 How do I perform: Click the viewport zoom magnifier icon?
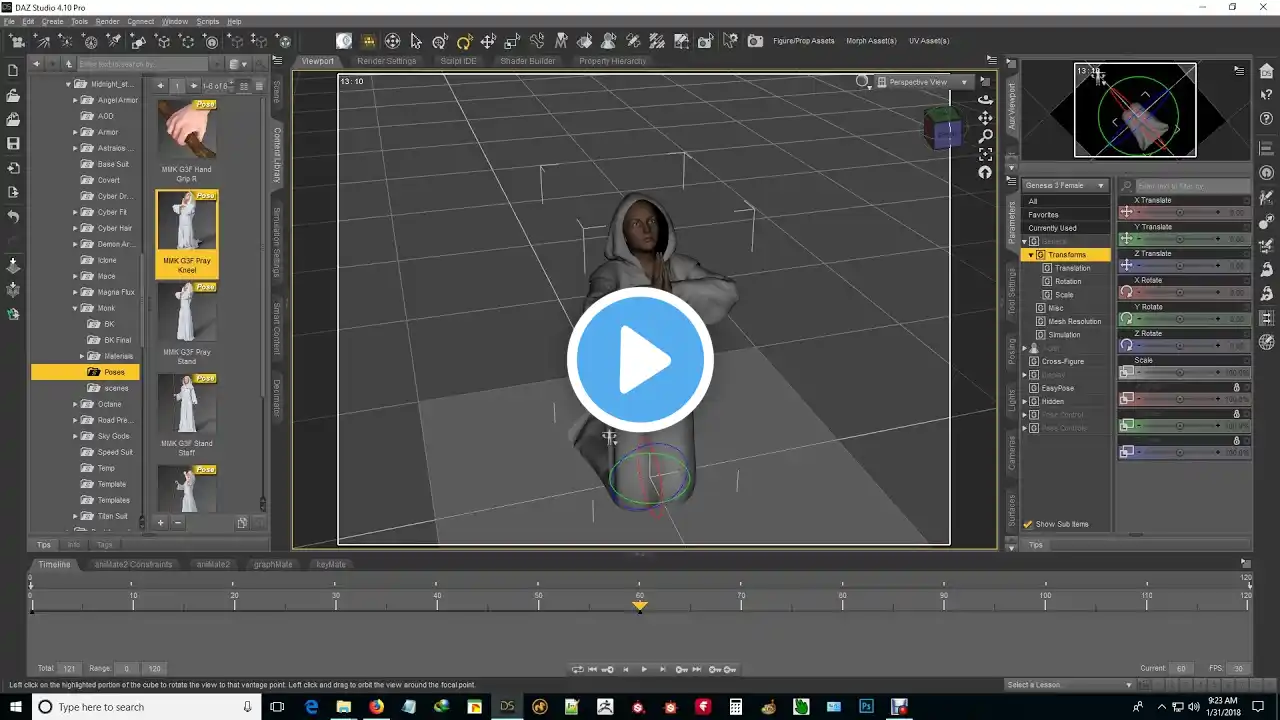click(985, 136)
